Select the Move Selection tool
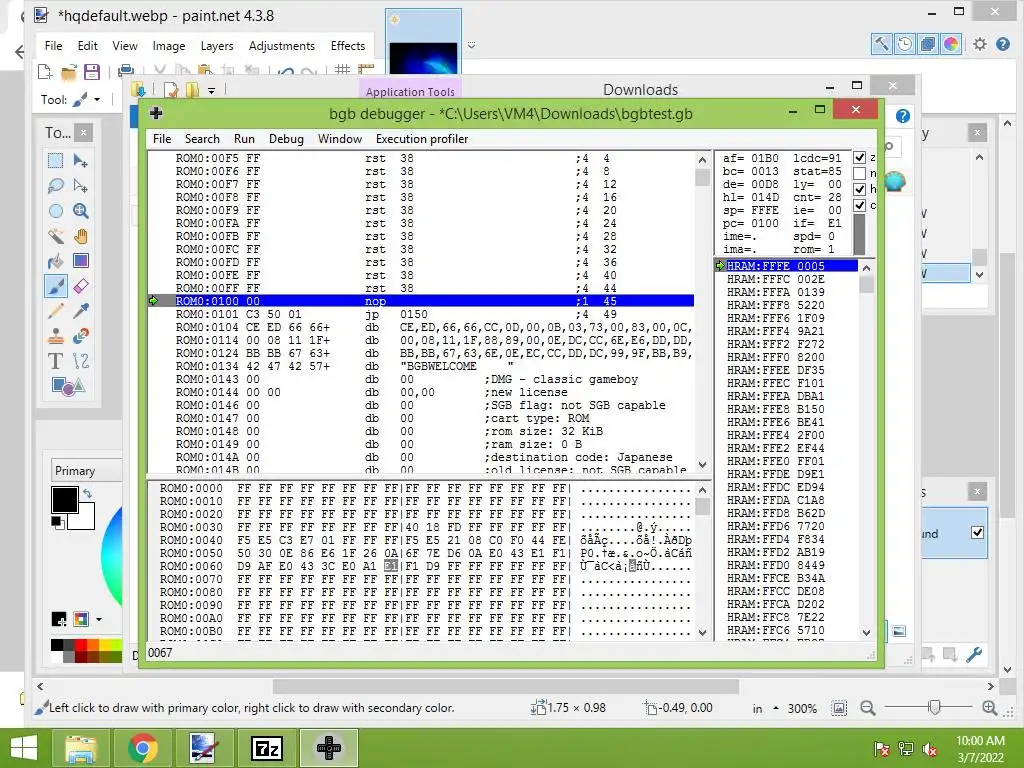 click(81, 185)
